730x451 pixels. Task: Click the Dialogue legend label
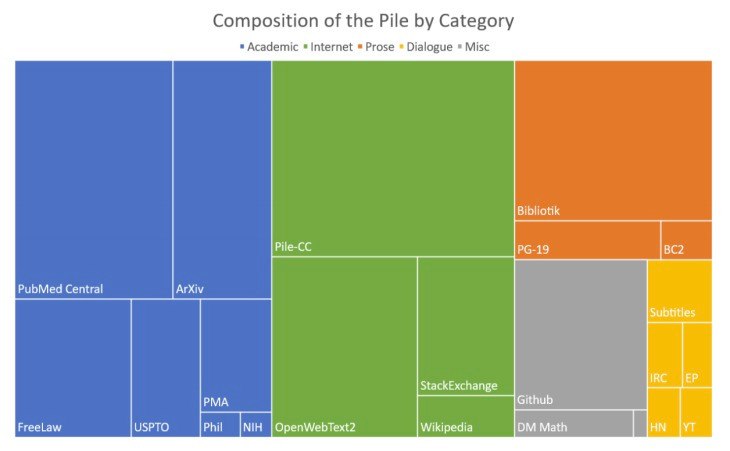pyautogui.click(x=432, y=47)
